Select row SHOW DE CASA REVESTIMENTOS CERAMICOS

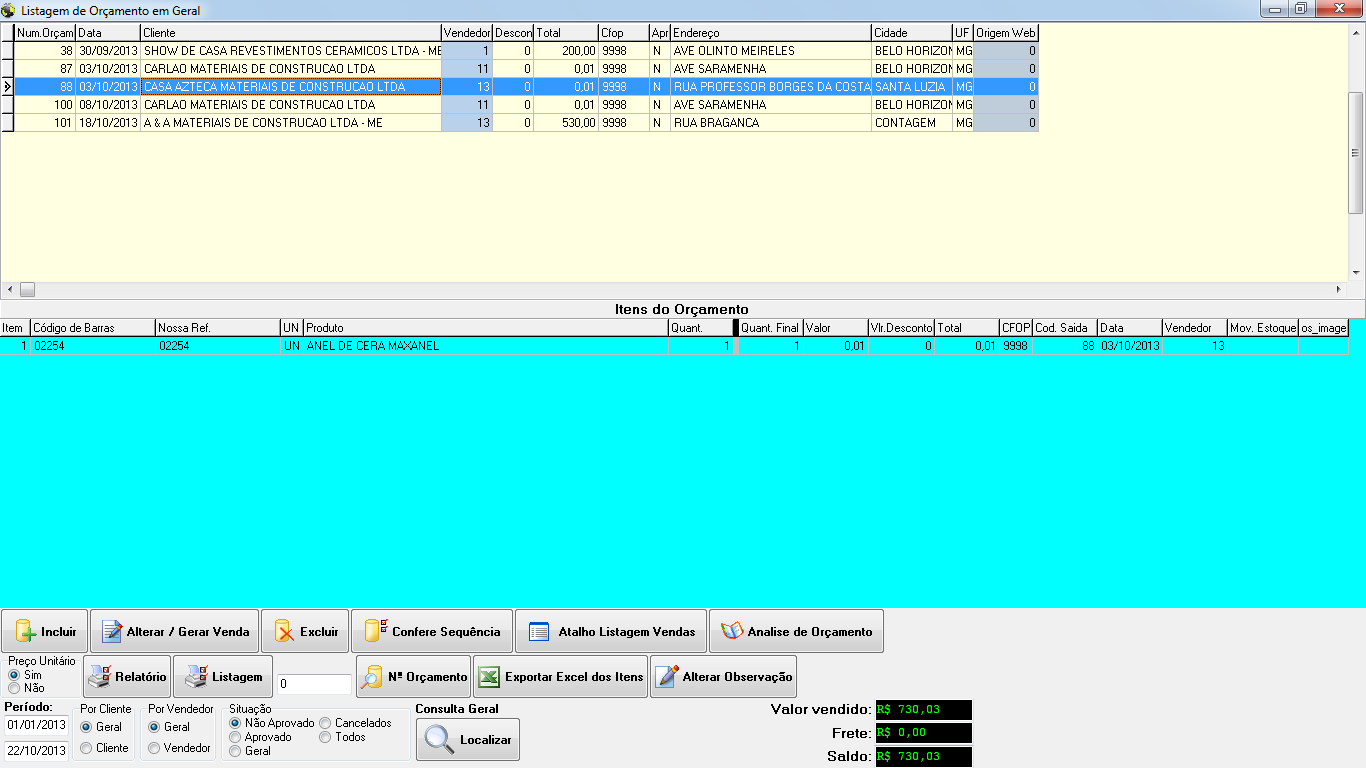519,50
